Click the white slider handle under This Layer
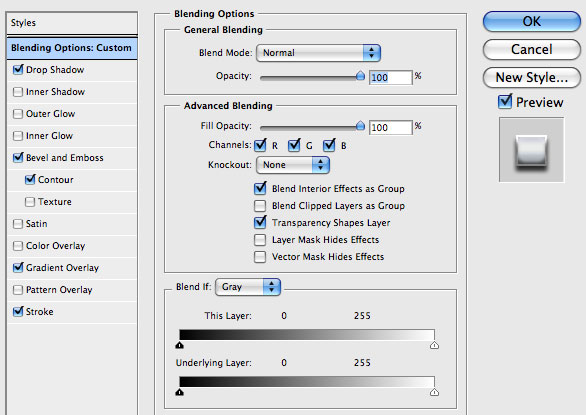 [434, 345]
